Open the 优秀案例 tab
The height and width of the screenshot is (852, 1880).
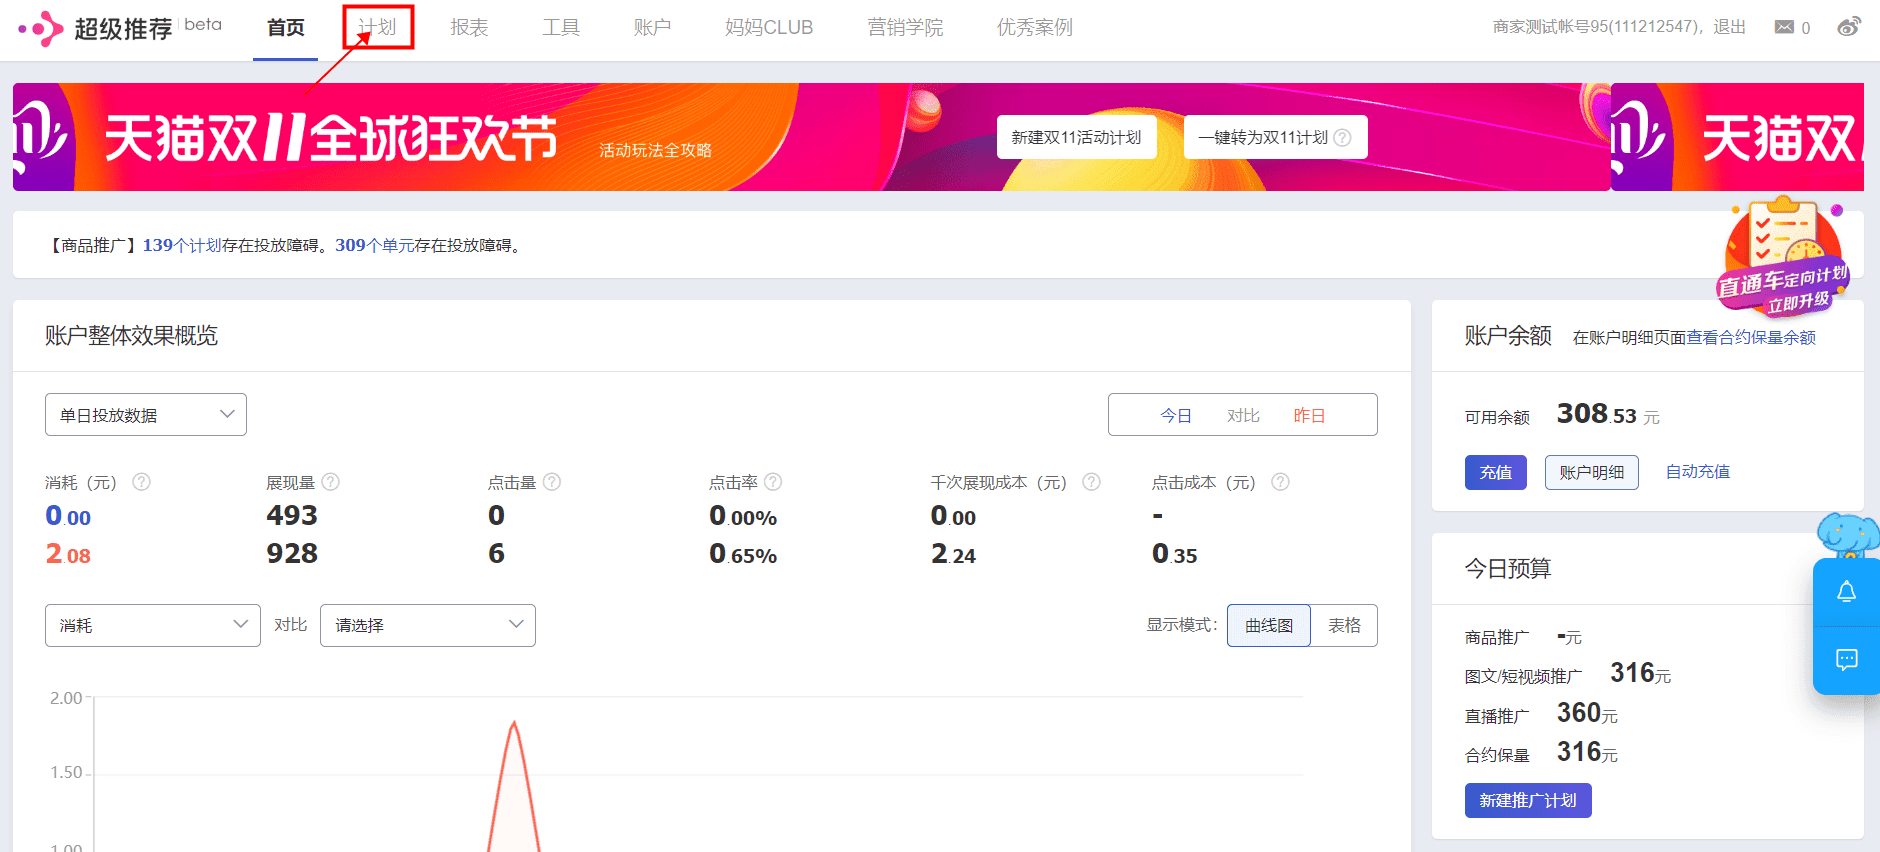(1035, 28)
